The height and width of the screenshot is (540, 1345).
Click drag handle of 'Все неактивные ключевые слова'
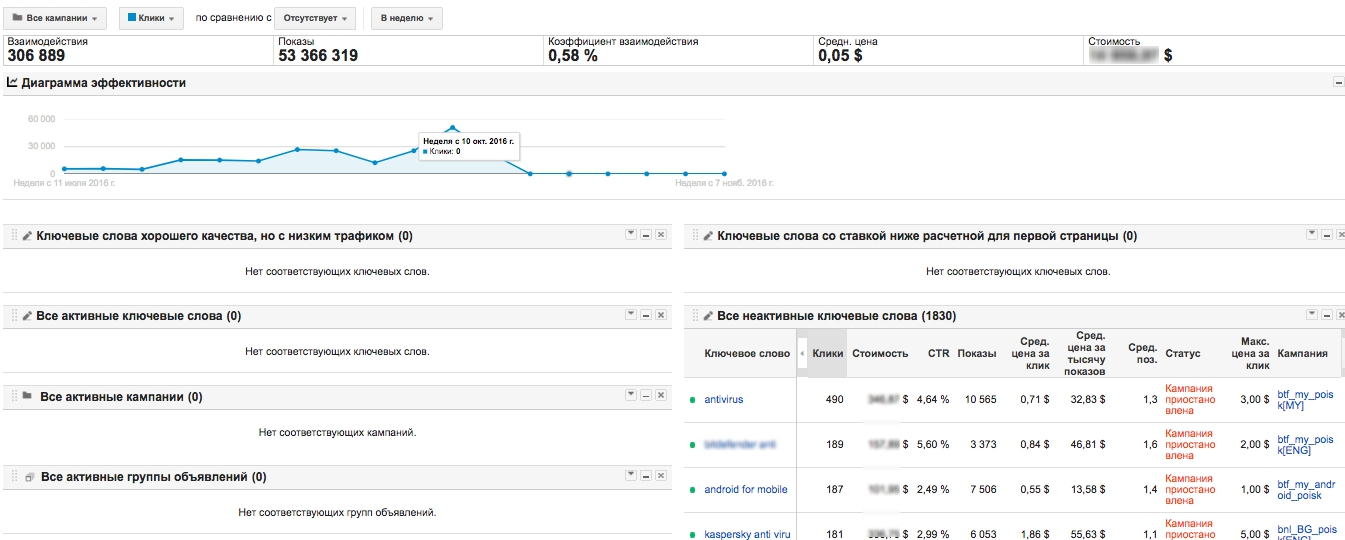click(695, 316)
